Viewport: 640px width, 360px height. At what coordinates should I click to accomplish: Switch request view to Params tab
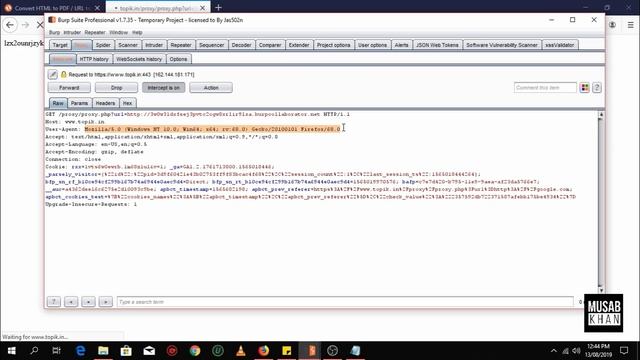coord(79,103)
